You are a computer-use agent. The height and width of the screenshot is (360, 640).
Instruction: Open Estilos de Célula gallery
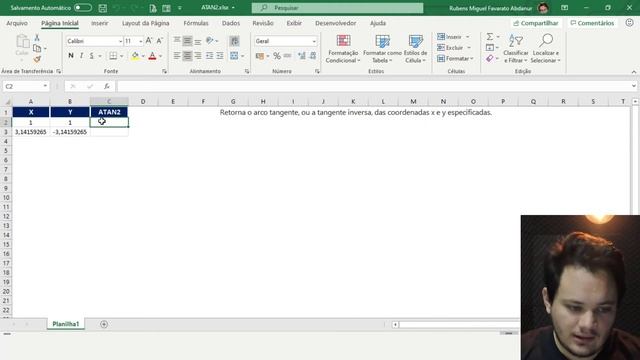416,49
